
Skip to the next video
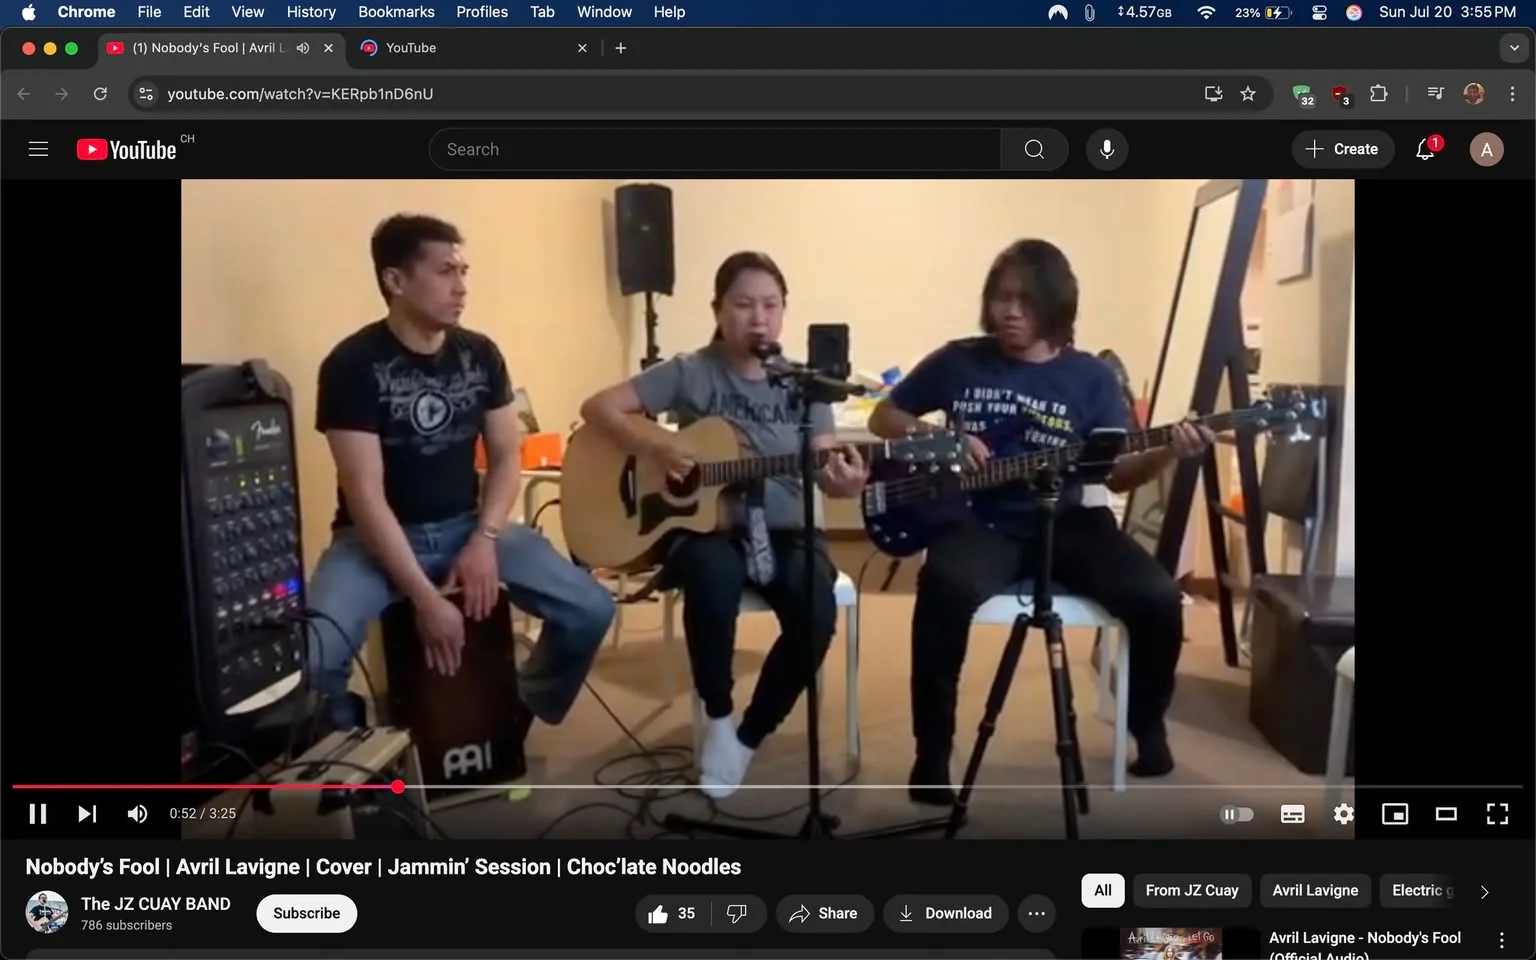[87, 813]
